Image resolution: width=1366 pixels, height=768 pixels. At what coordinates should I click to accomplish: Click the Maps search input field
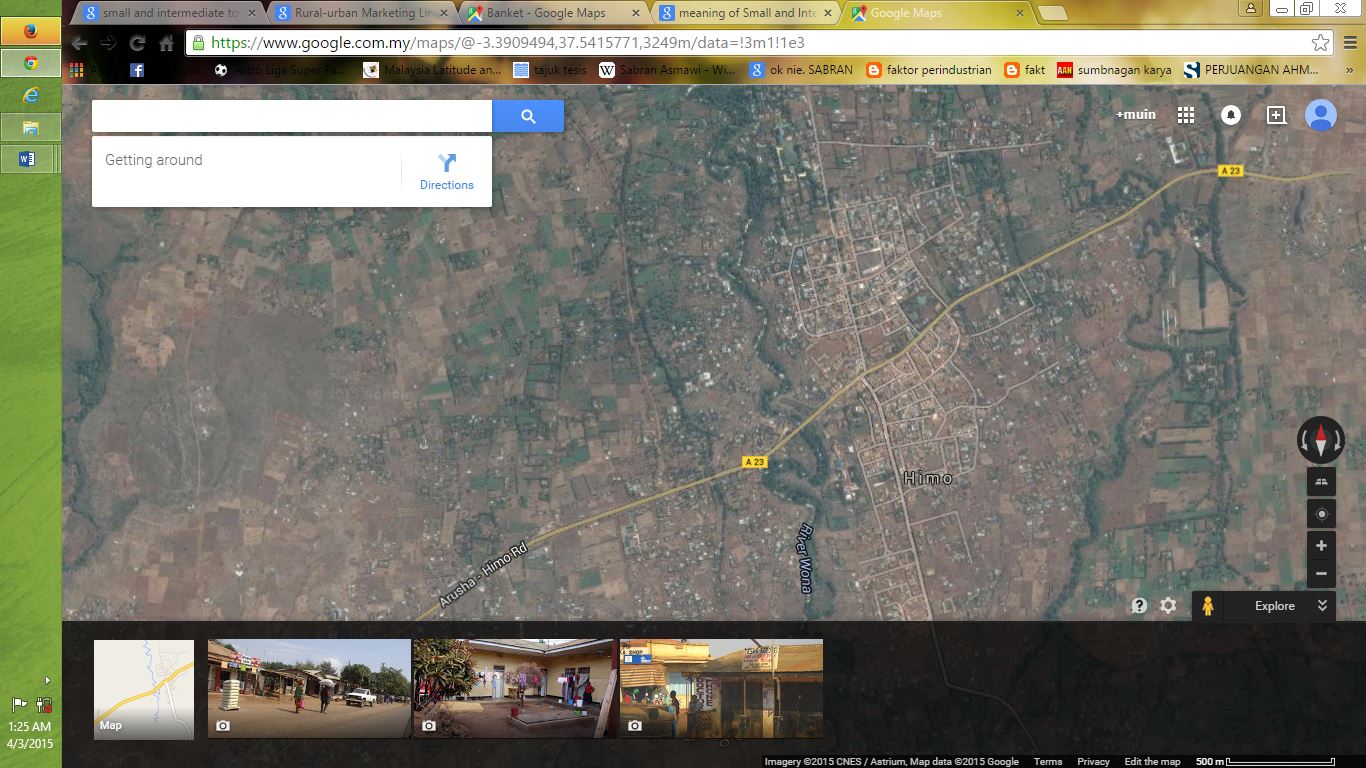pos(292,116)
